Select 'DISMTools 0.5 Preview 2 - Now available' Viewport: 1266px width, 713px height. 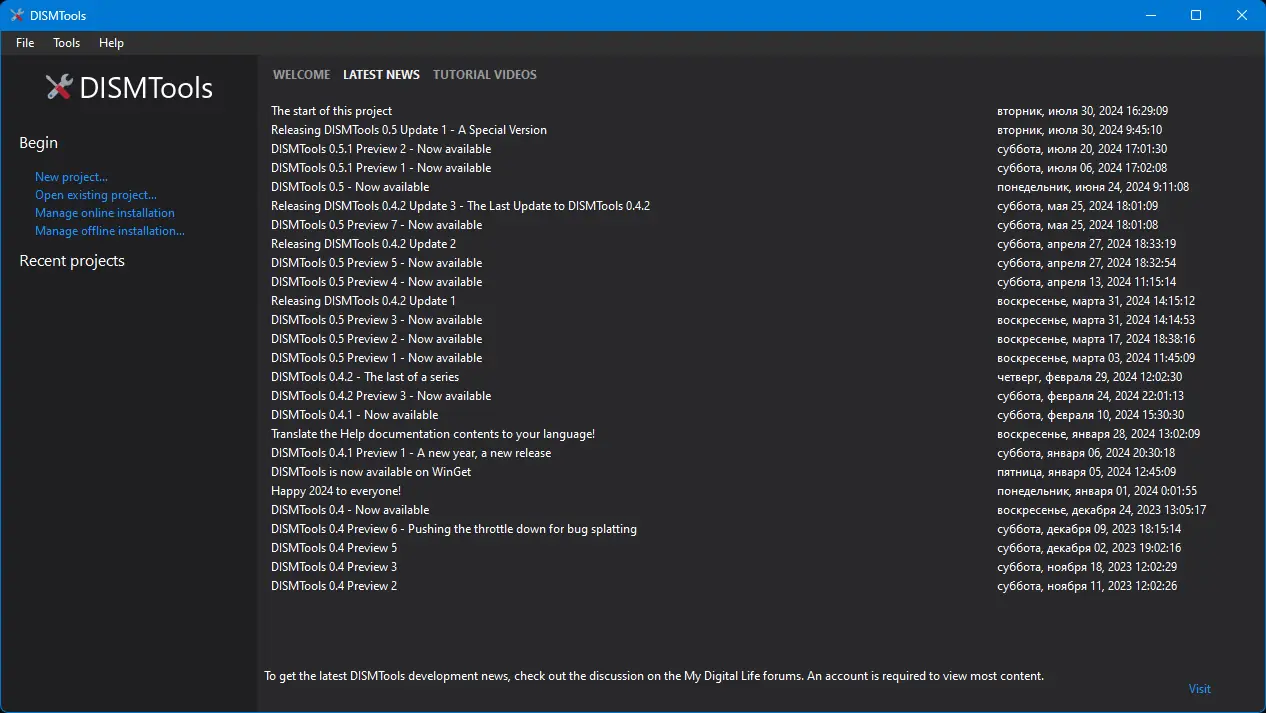(x=377, y=339)
